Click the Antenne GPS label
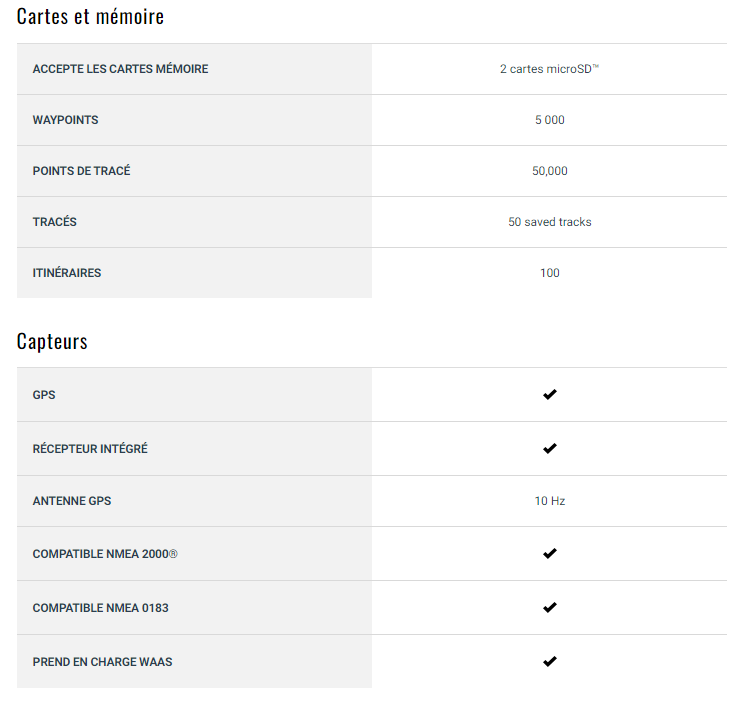Viewport: 751px width, 706px height. (72, 501)
